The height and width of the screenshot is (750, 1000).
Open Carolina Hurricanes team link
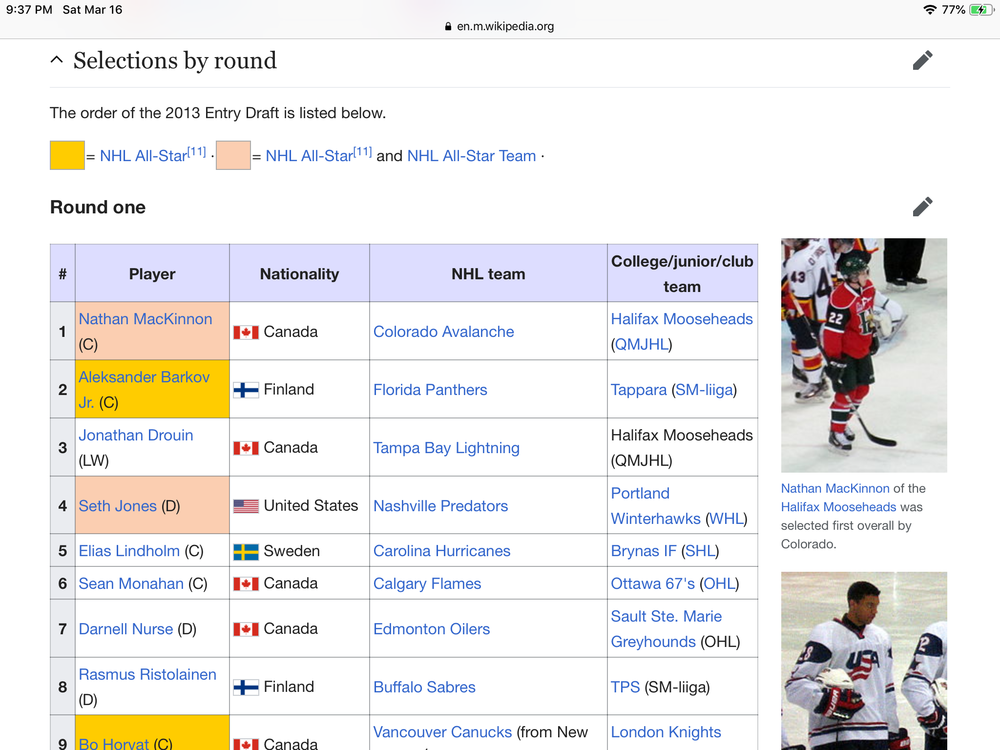coord(441,551)
